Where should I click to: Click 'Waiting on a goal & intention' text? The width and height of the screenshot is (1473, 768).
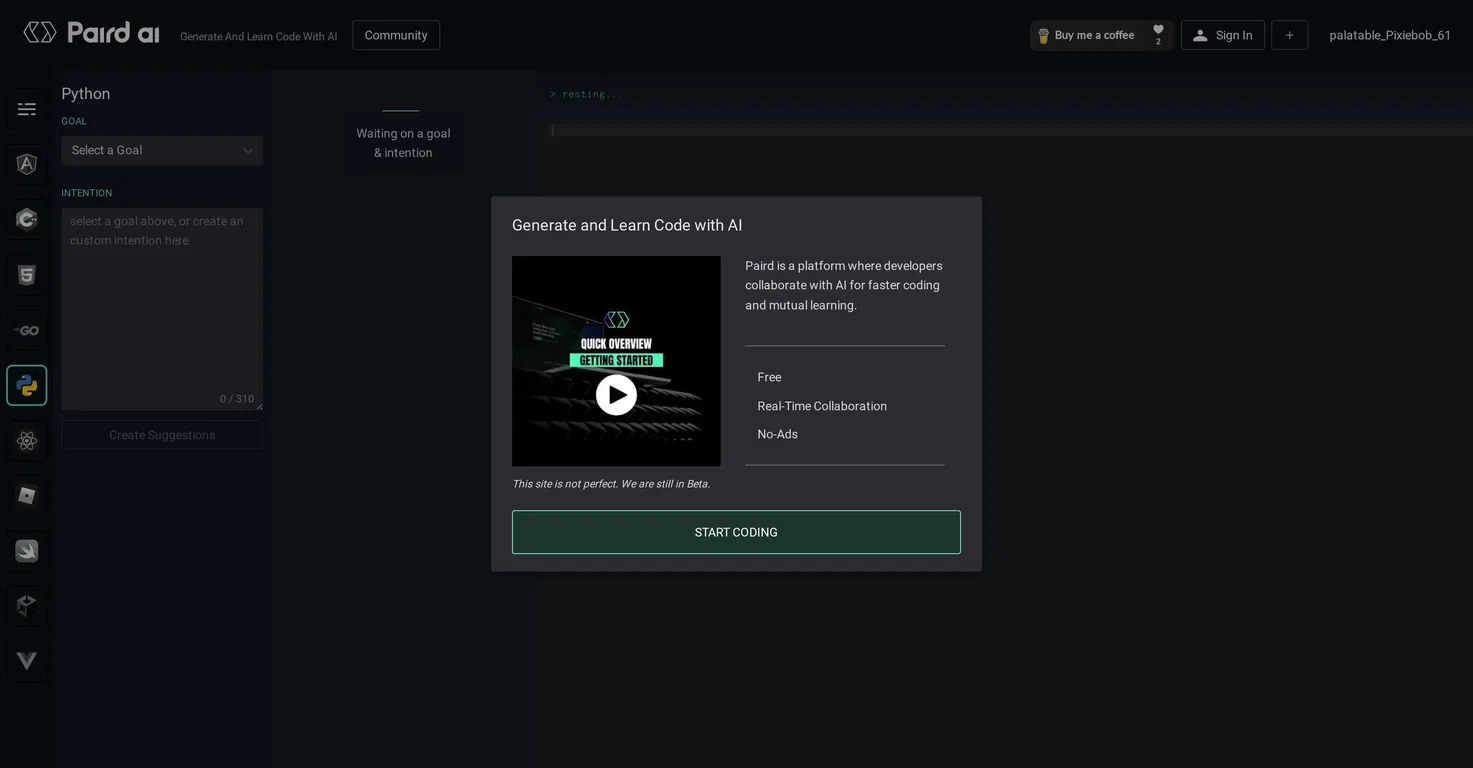[x=403, y=143]
